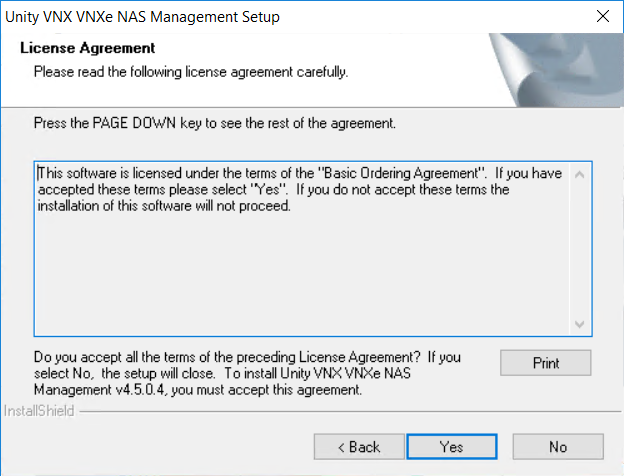Image resolution: width=624 pixels, height=476 pixels.
Task: Click the bold License Agreement heading
Action: (87, 48)
